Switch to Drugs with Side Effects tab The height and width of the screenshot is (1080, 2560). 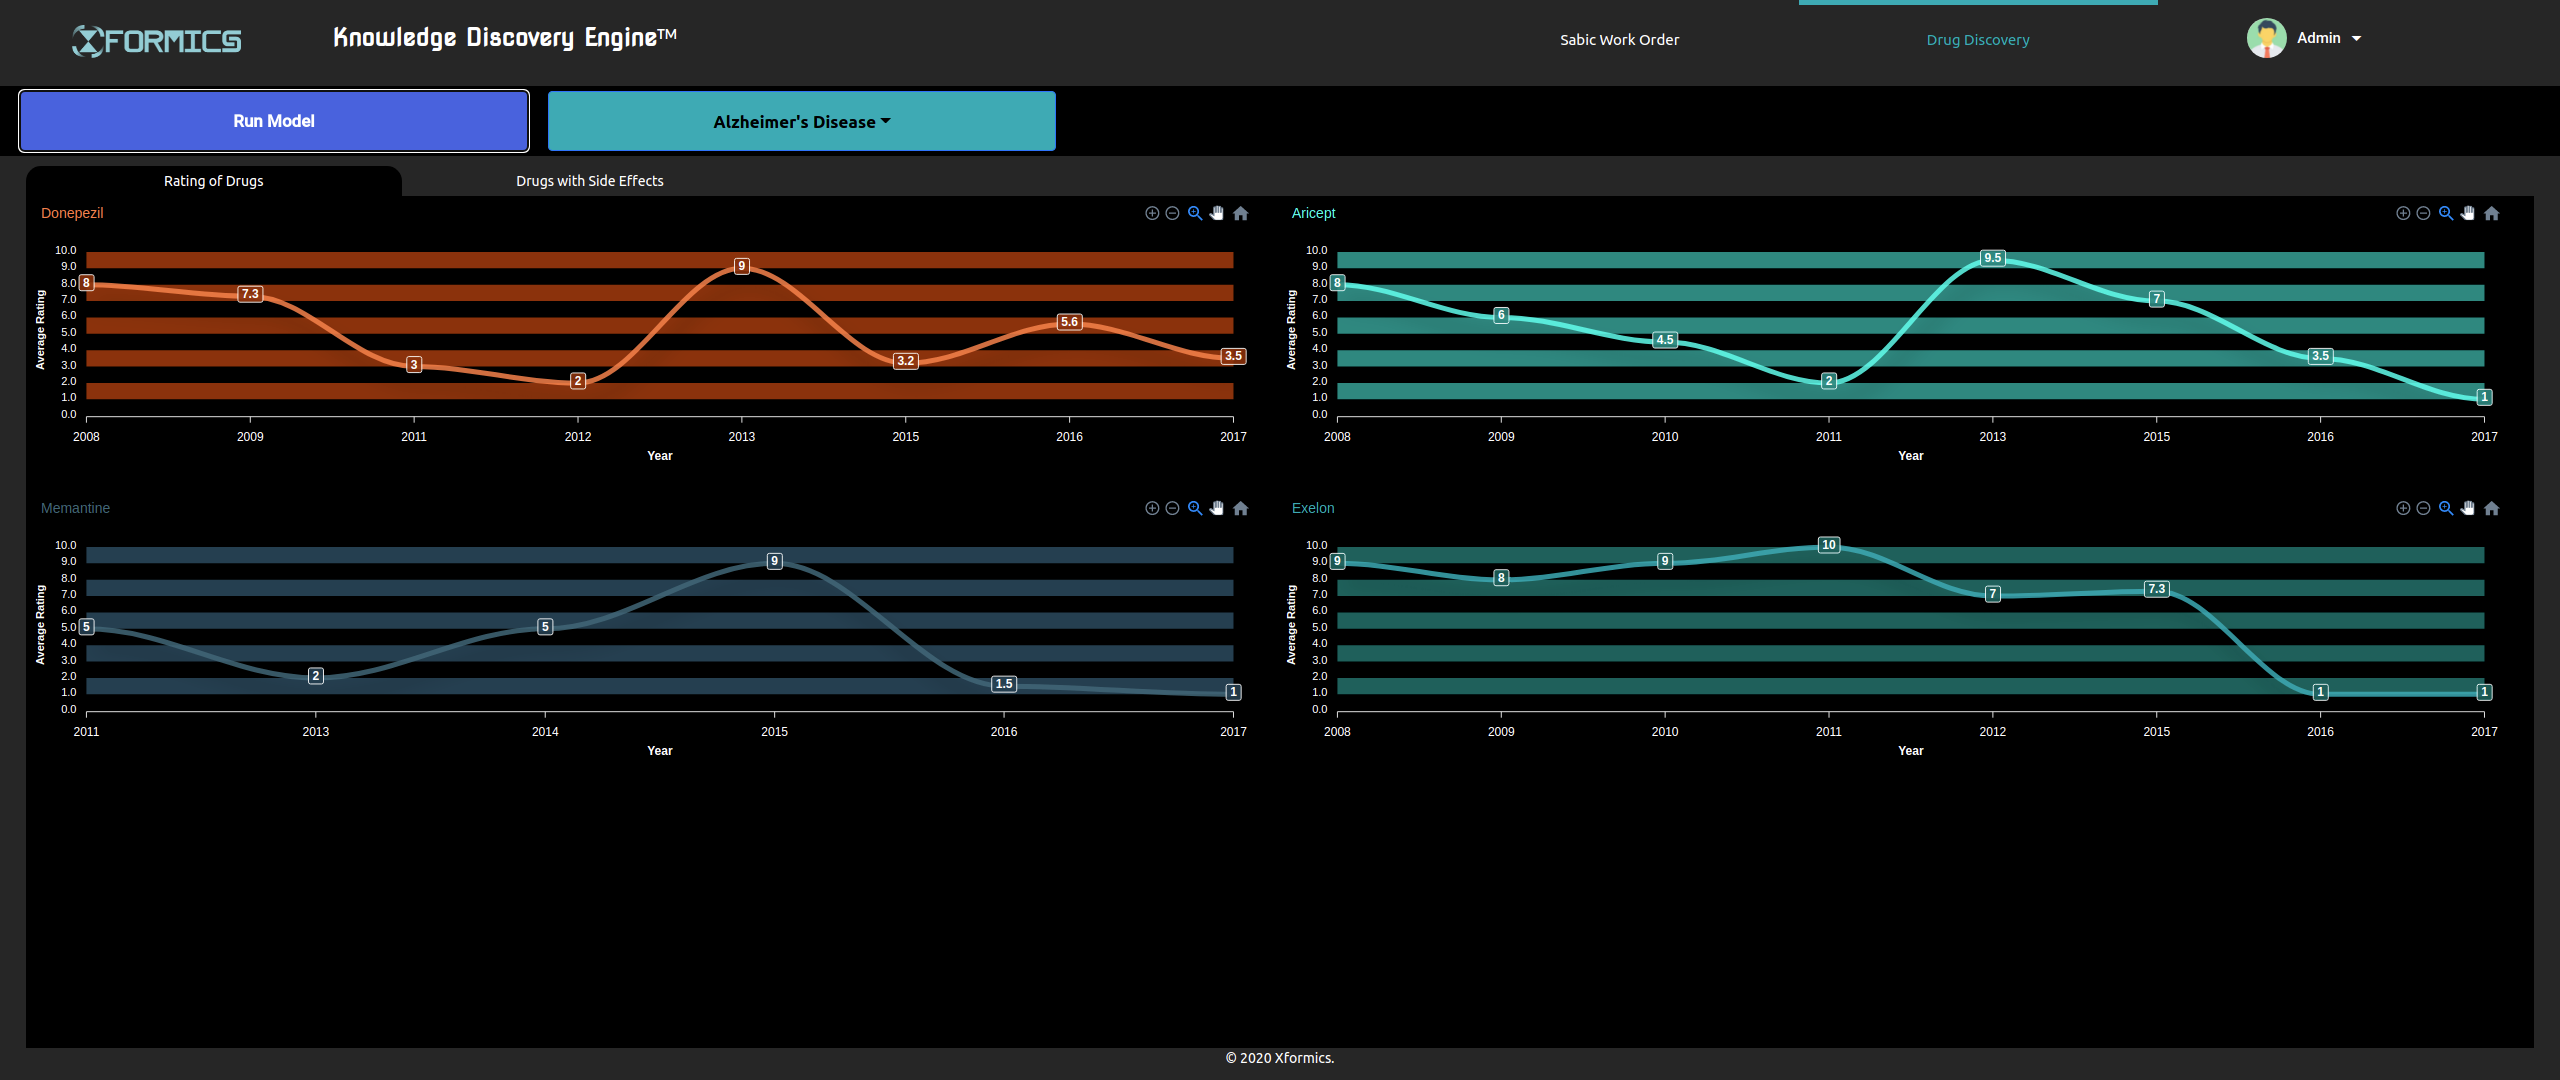(x=589, y=181)
